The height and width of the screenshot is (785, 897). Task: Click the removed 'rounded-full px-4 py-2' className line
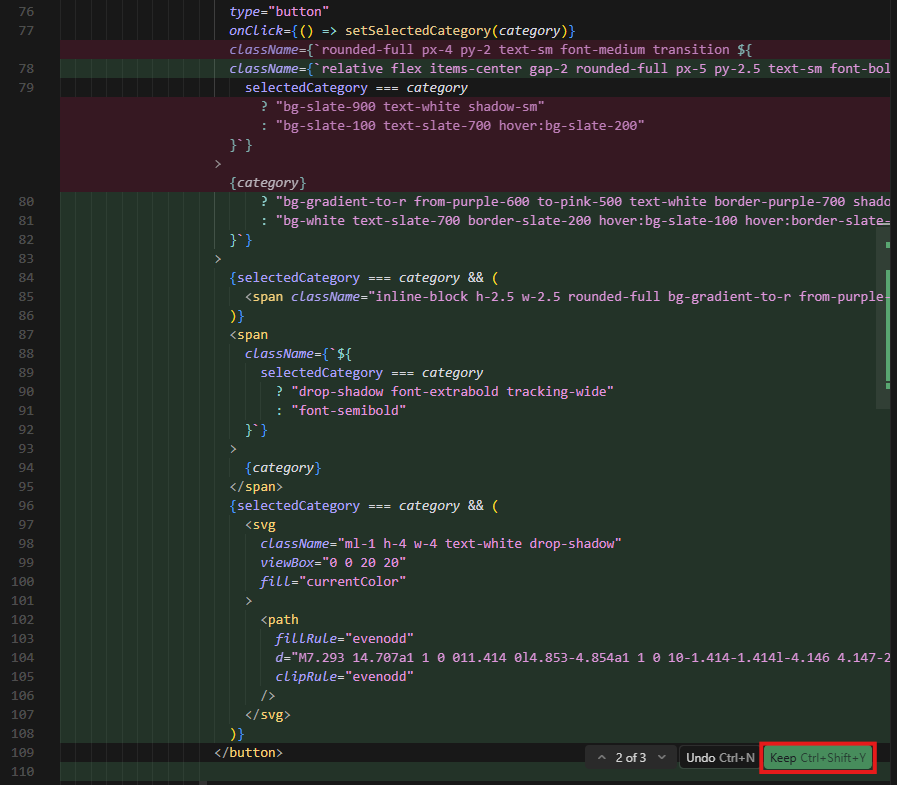click(490, 50)
